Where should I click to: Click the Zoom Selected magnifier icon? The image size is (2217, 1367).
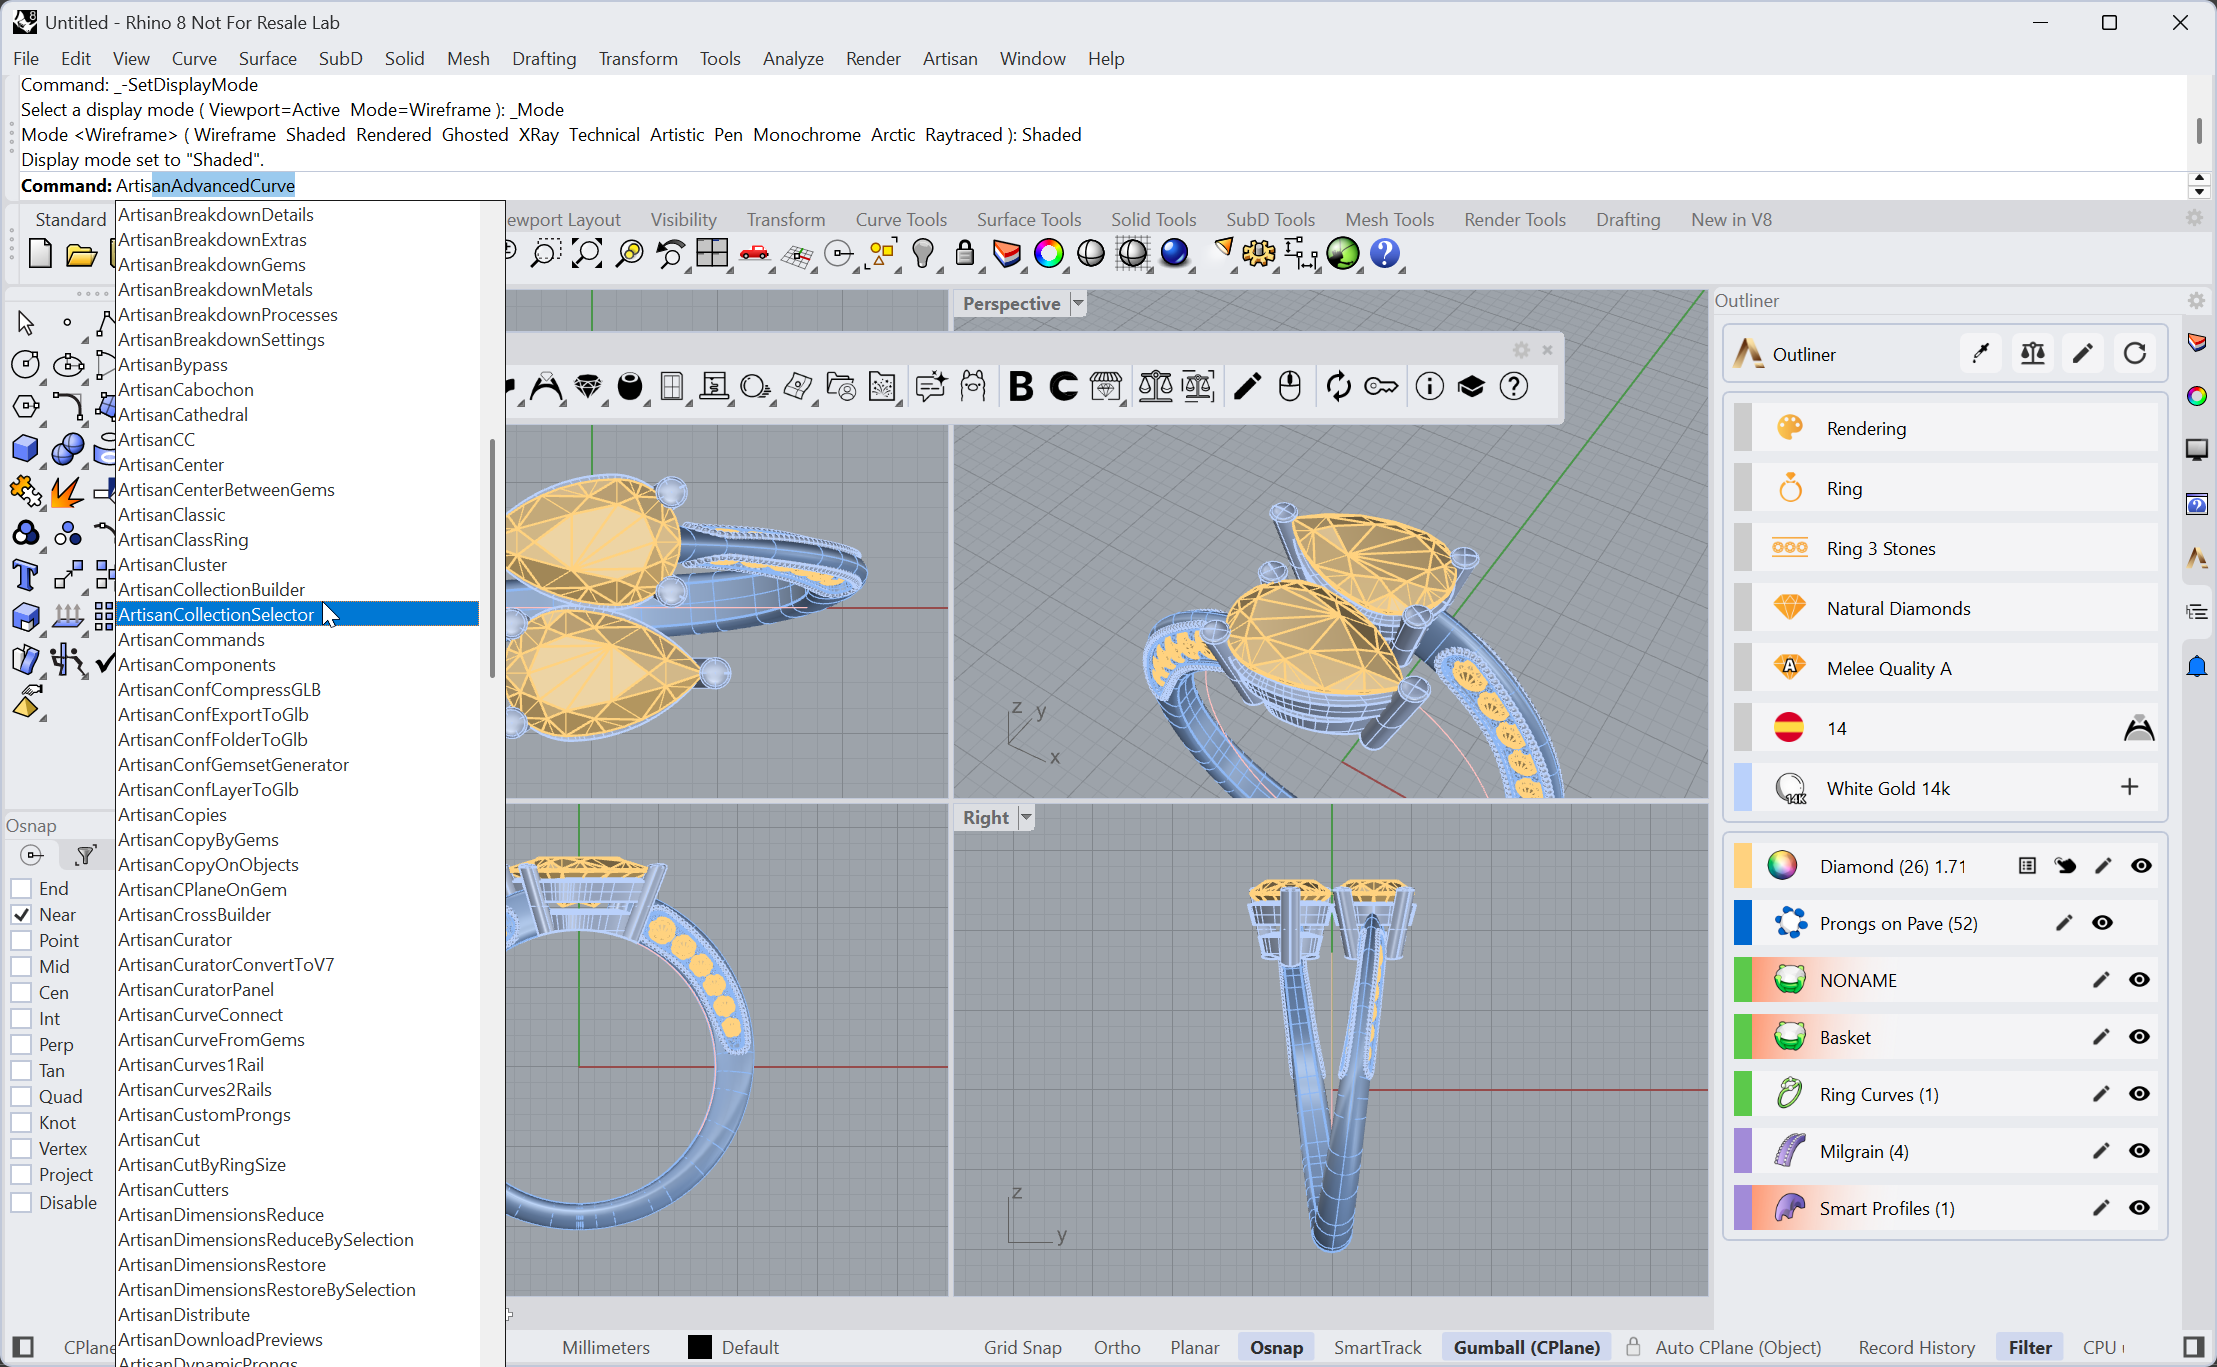tap(630, 254)
